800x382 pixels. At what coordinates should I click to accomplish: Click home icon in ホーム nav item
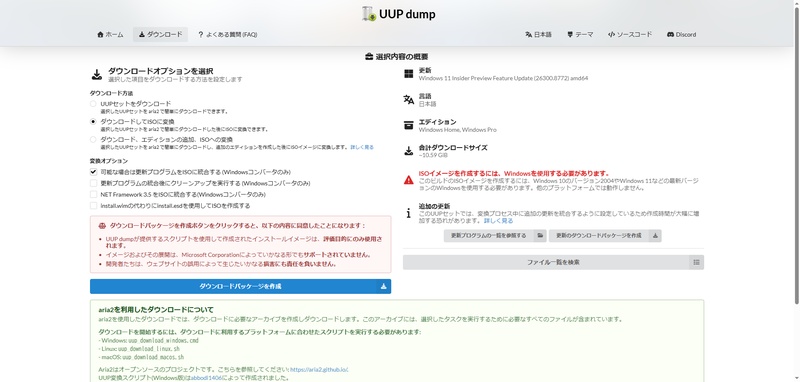click(100, 35)
